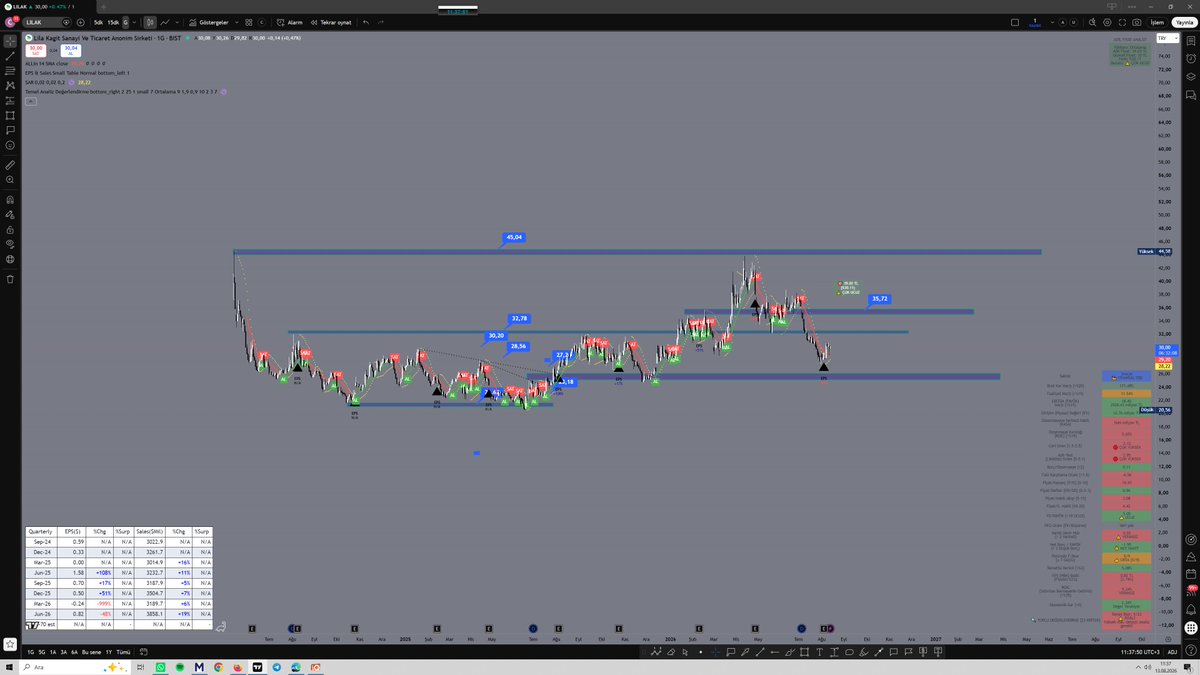
Task: Set the range to 1A
Action: [x=53, y=652]
